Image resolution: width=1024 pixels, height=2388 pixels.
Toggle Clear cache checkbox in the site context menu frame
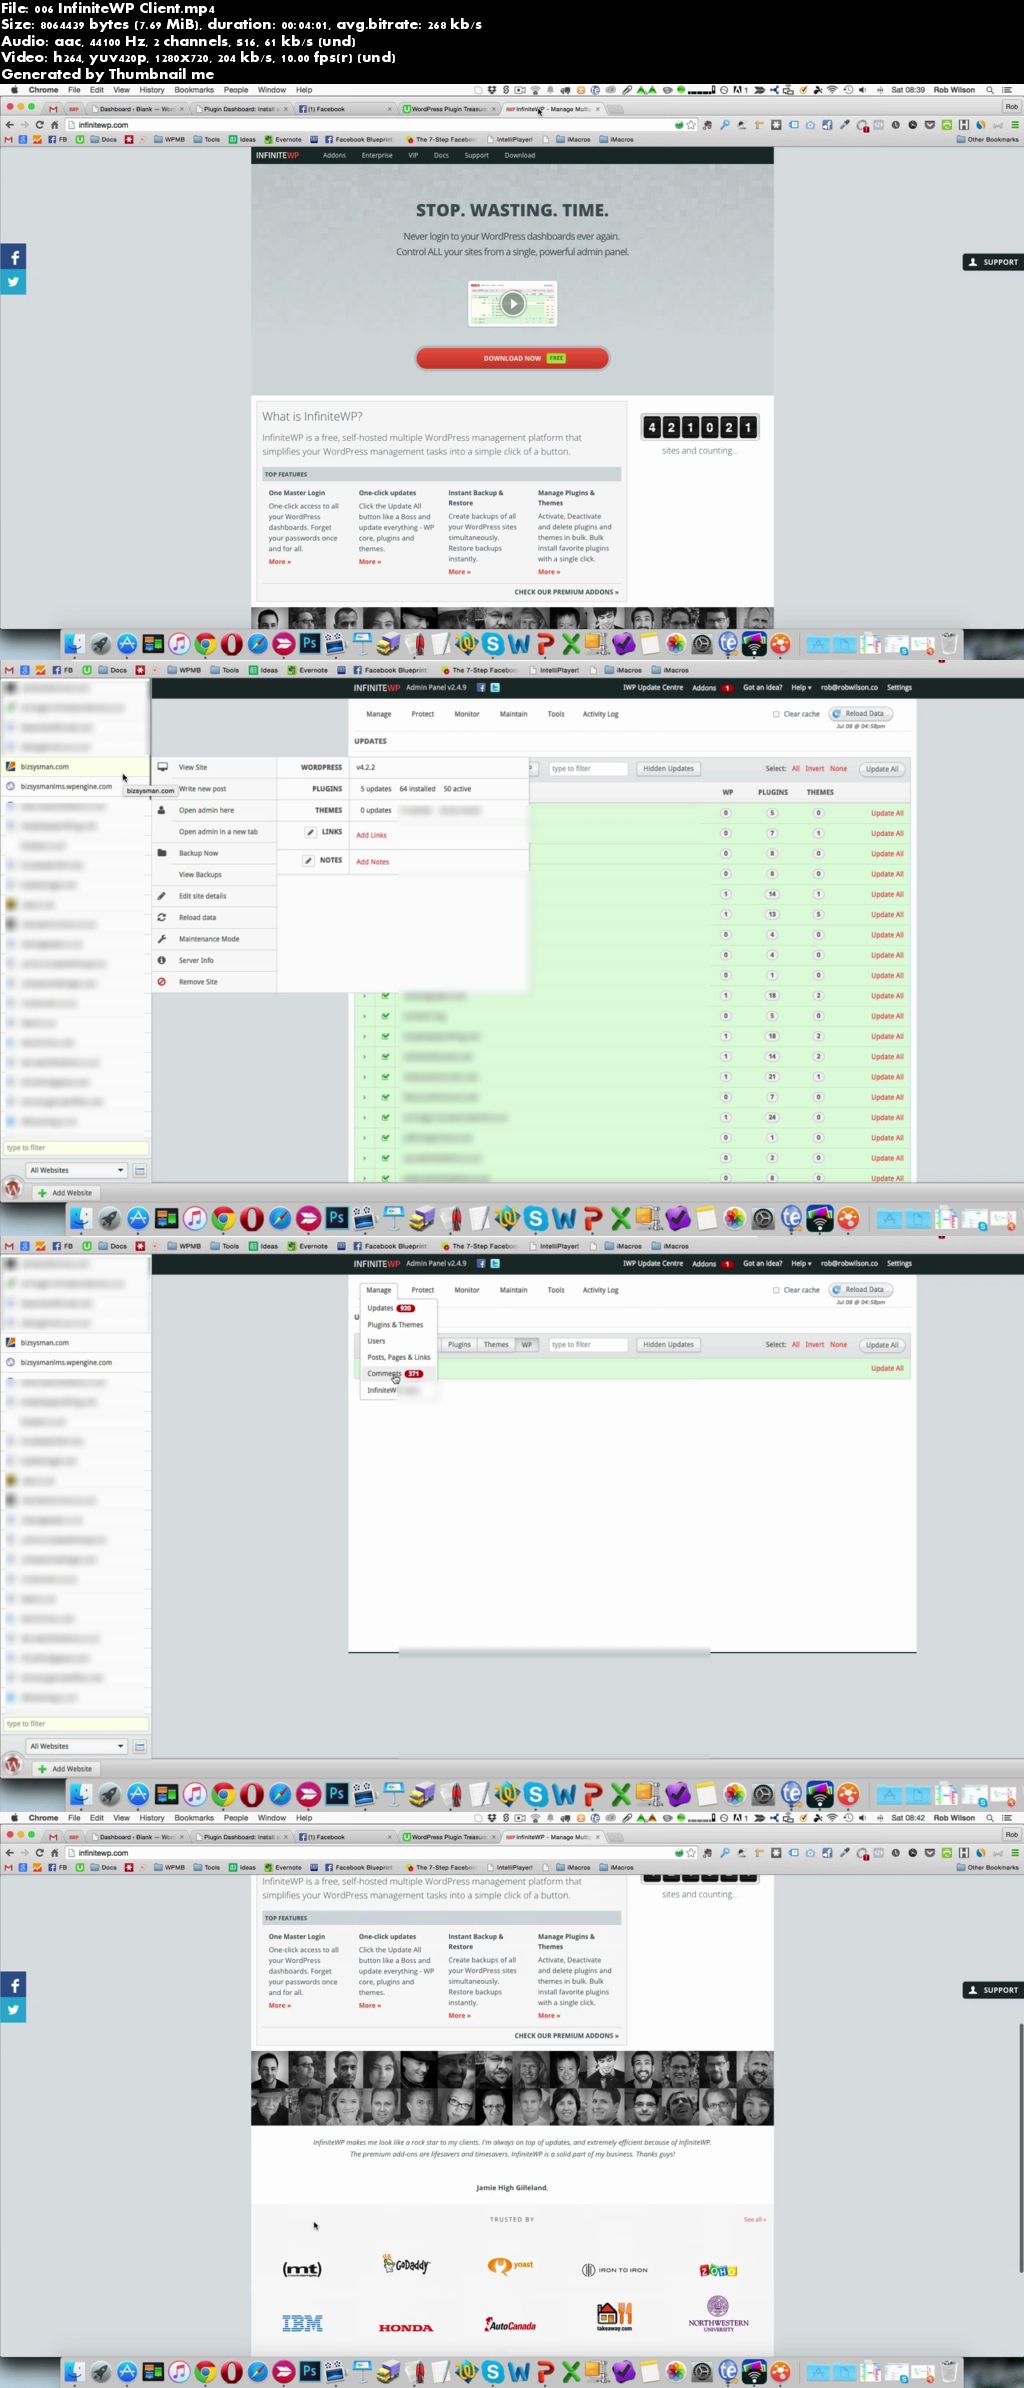pos(776,714)
